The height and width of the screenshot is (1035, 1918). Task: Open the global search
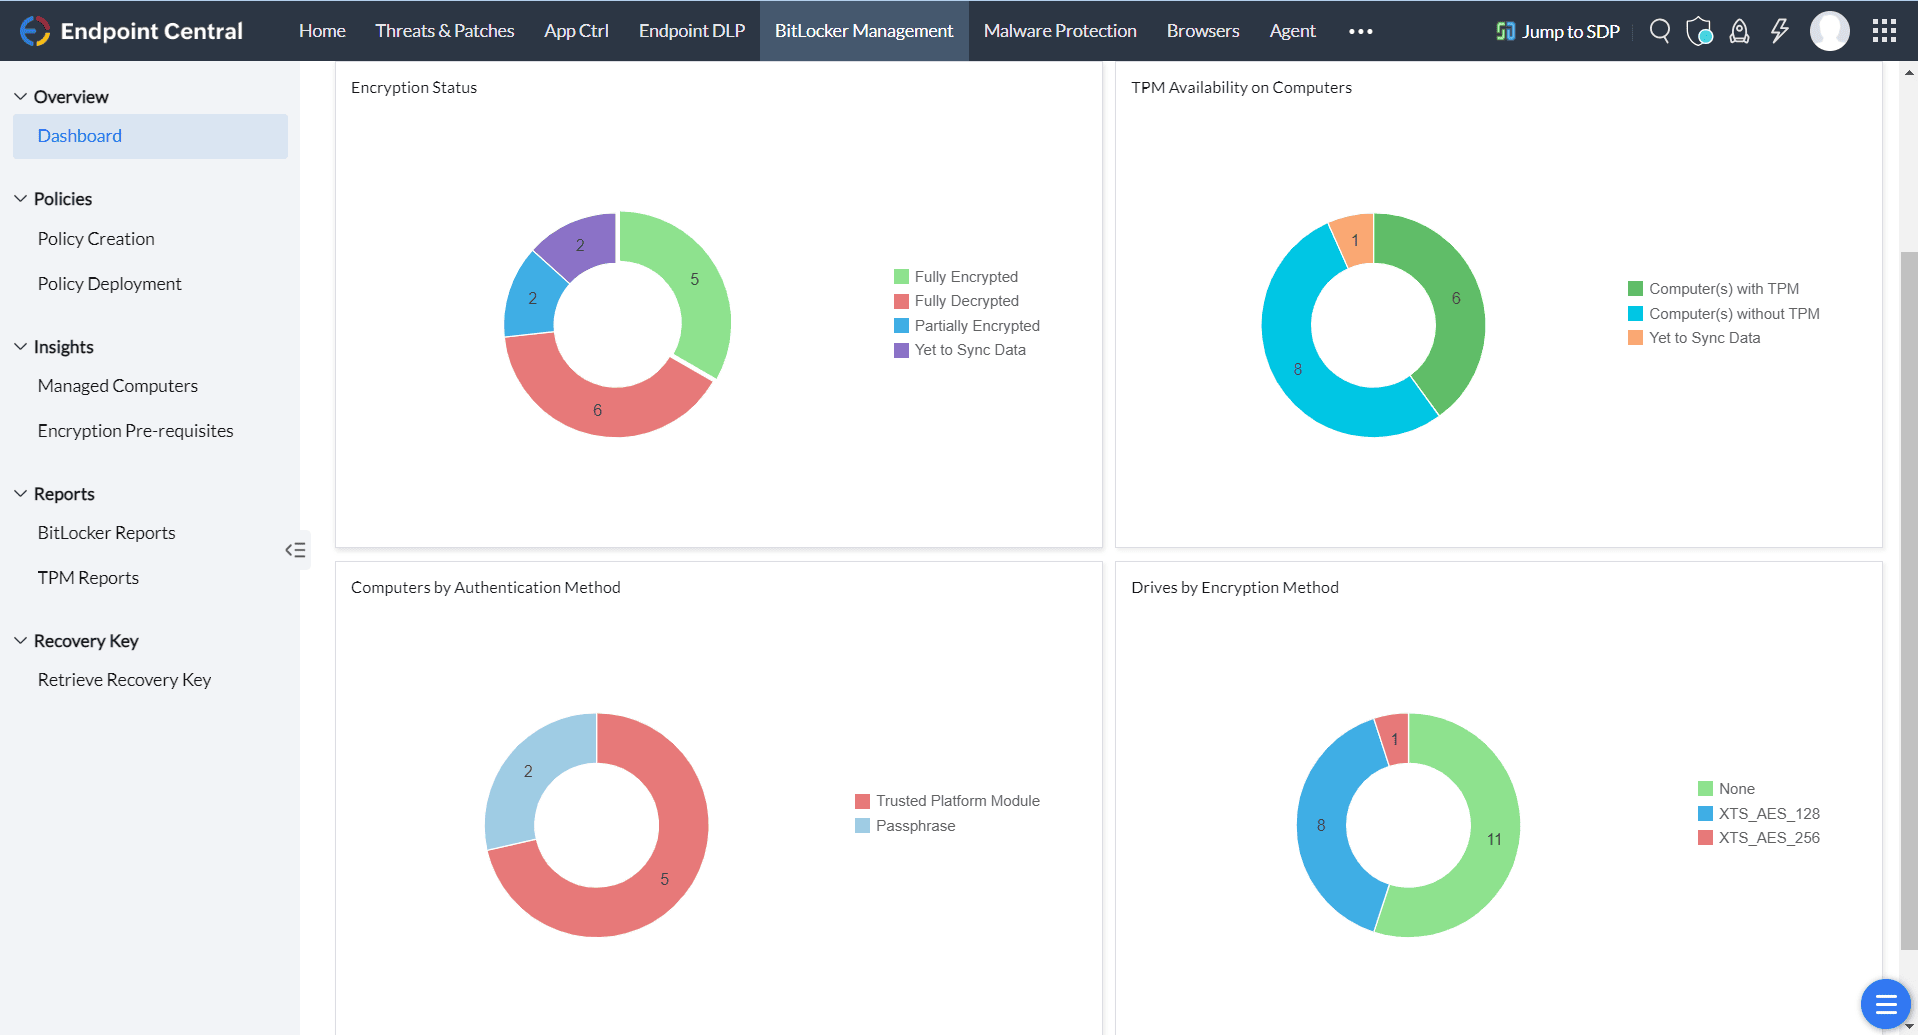[1659, 30]
